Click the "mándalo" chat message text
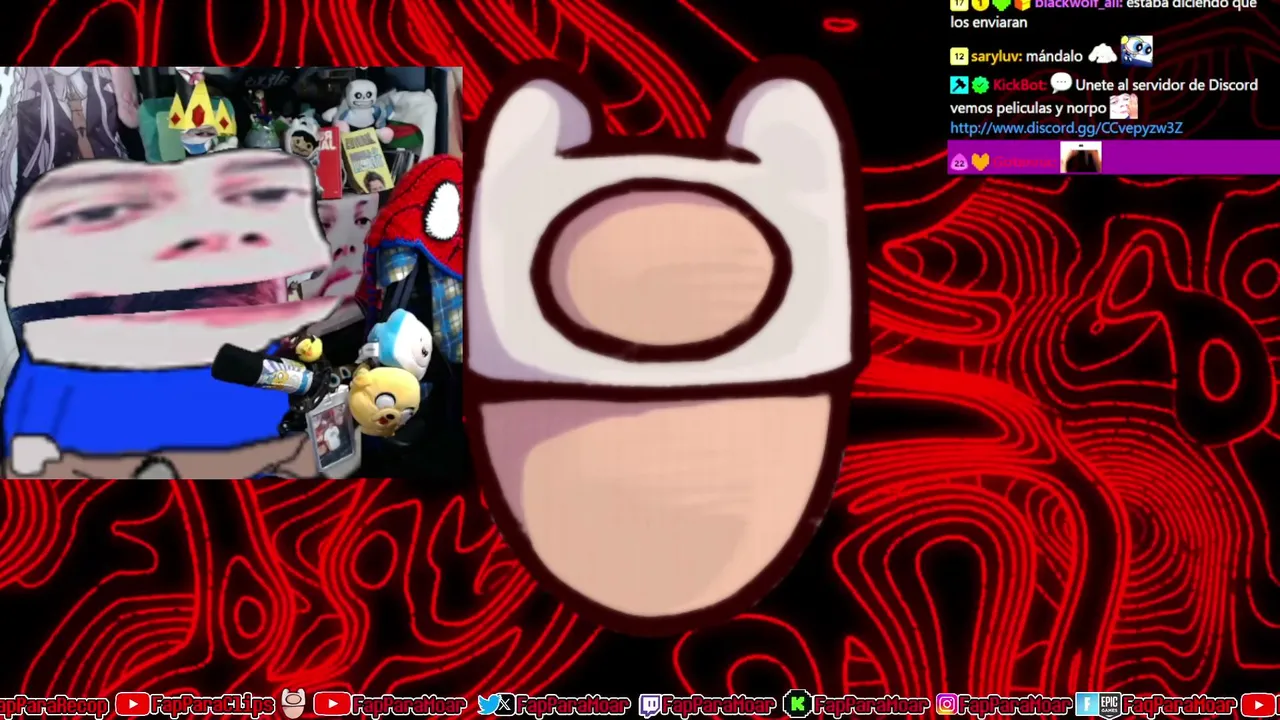The image size is (1280, 720). [1054, 56]
